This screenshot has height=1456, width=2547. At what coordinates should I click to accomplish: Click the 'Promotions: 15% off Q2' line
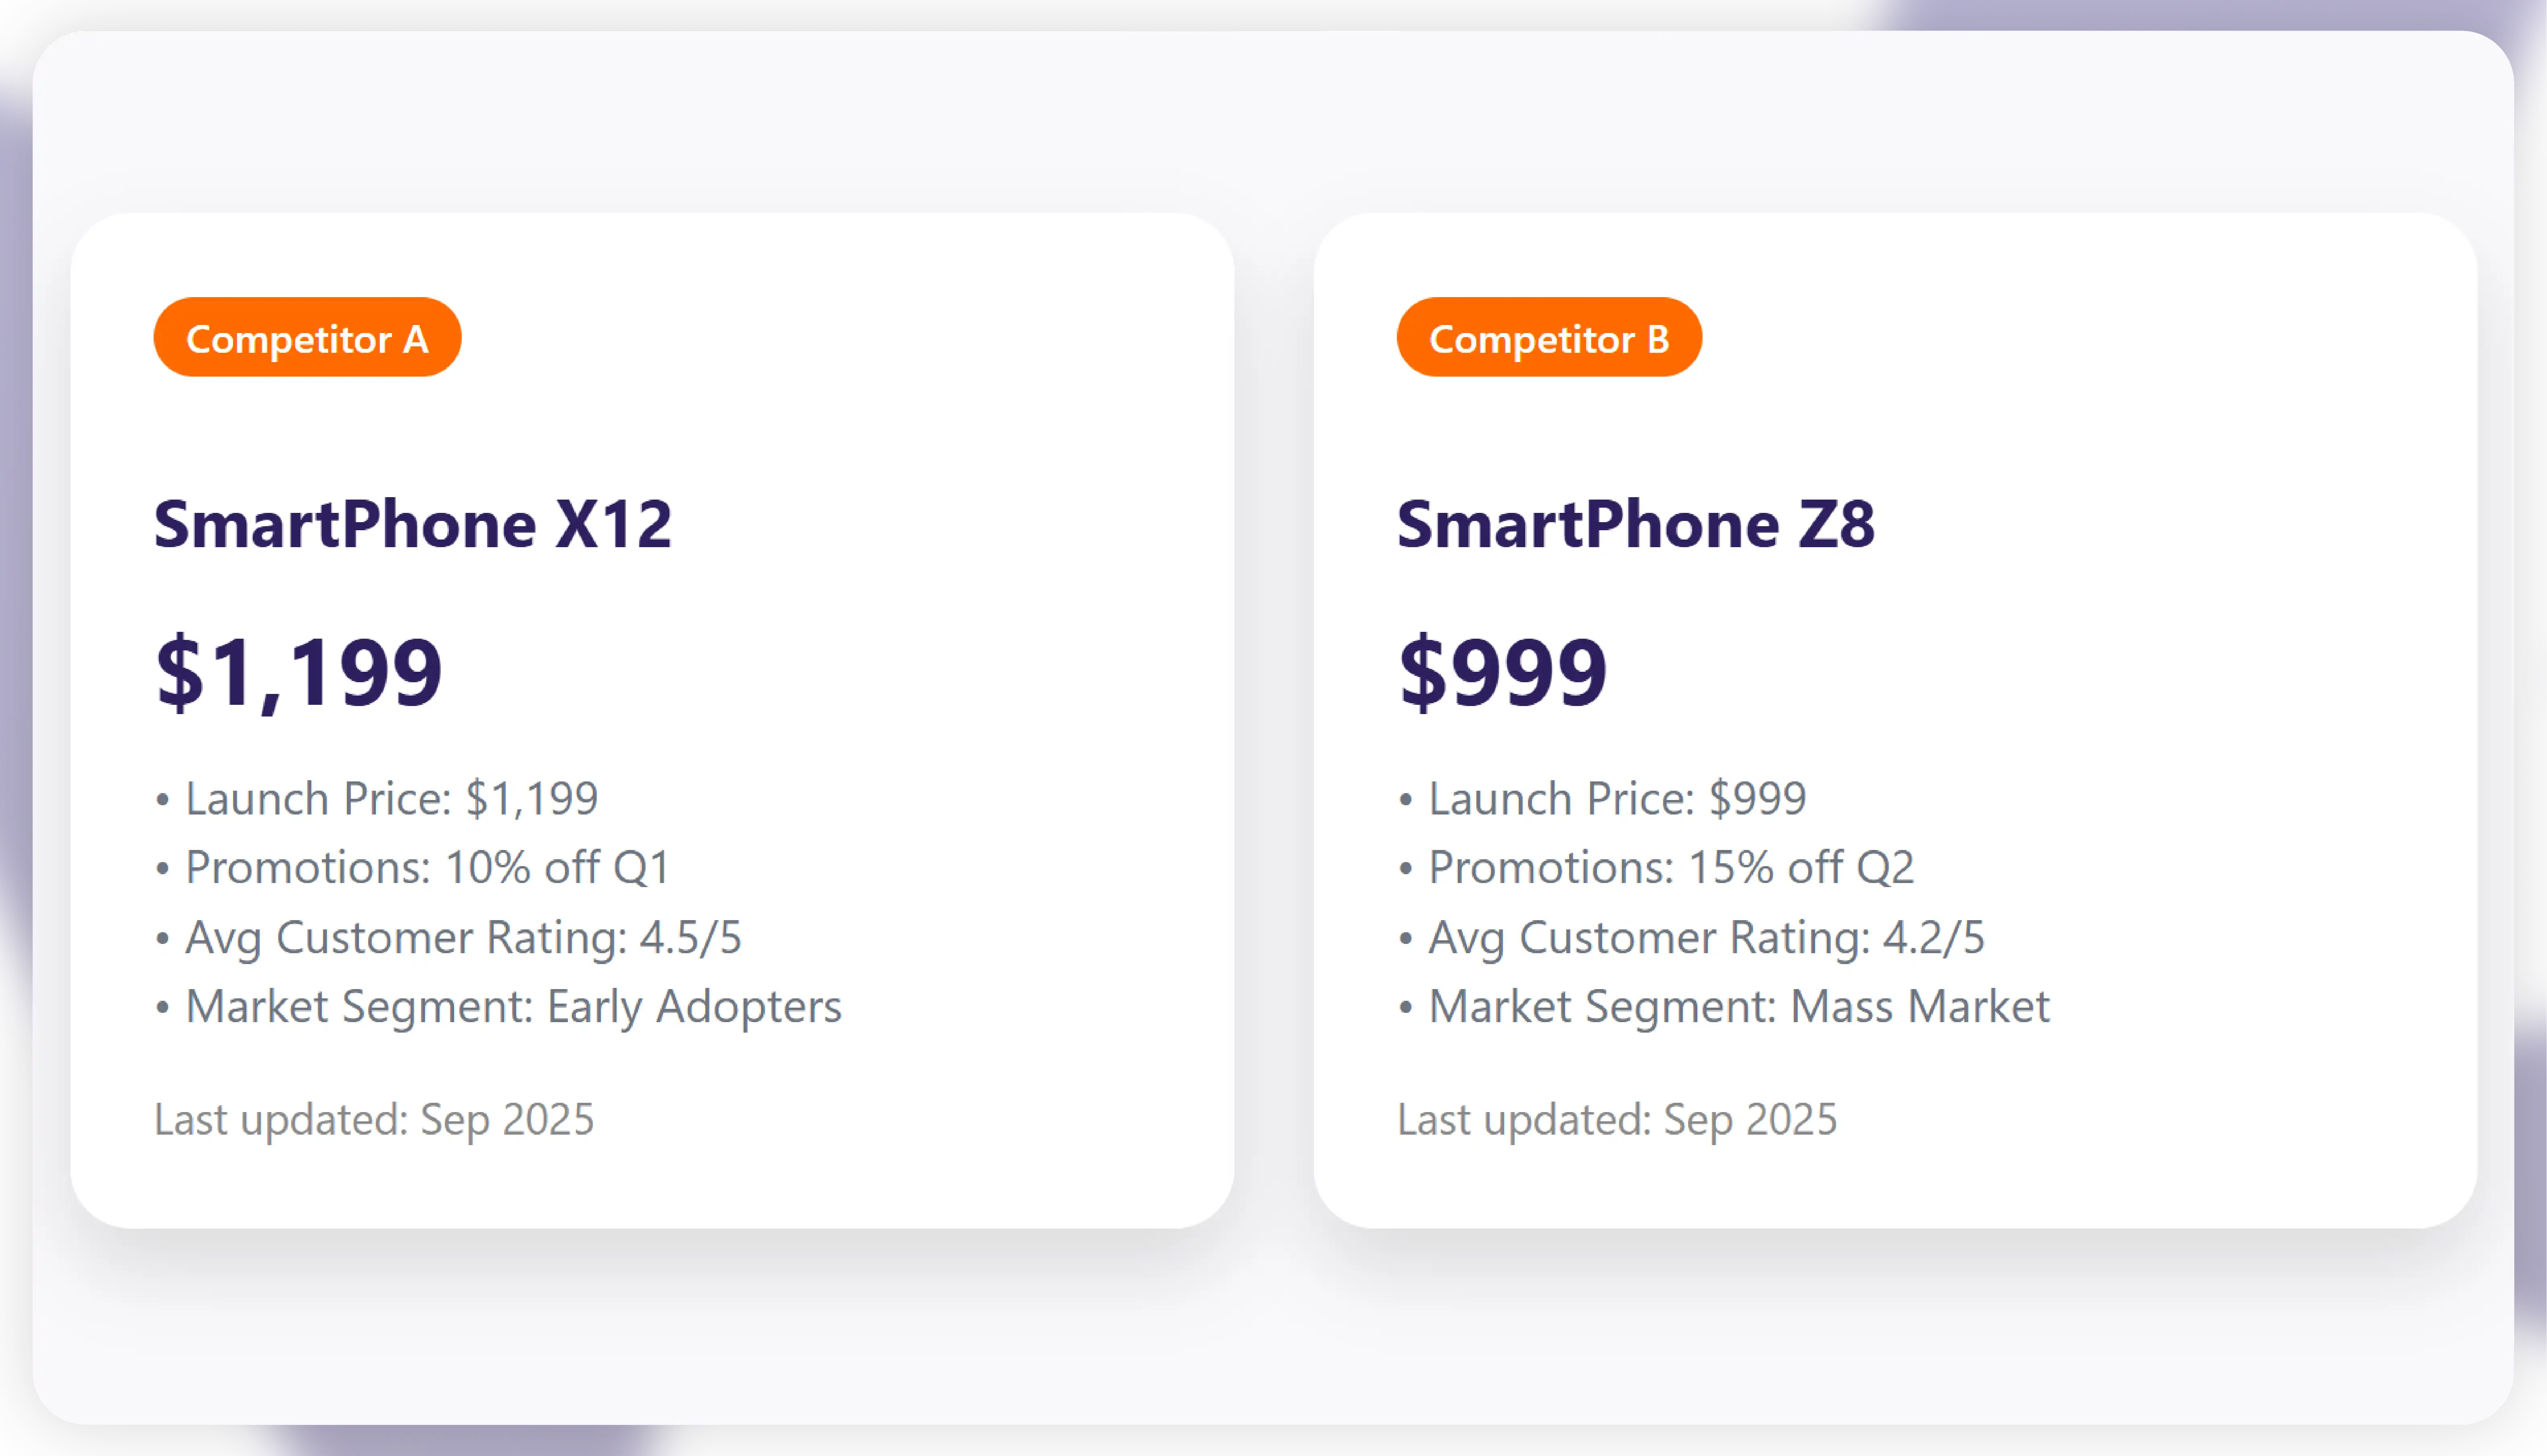point(1670,867)
